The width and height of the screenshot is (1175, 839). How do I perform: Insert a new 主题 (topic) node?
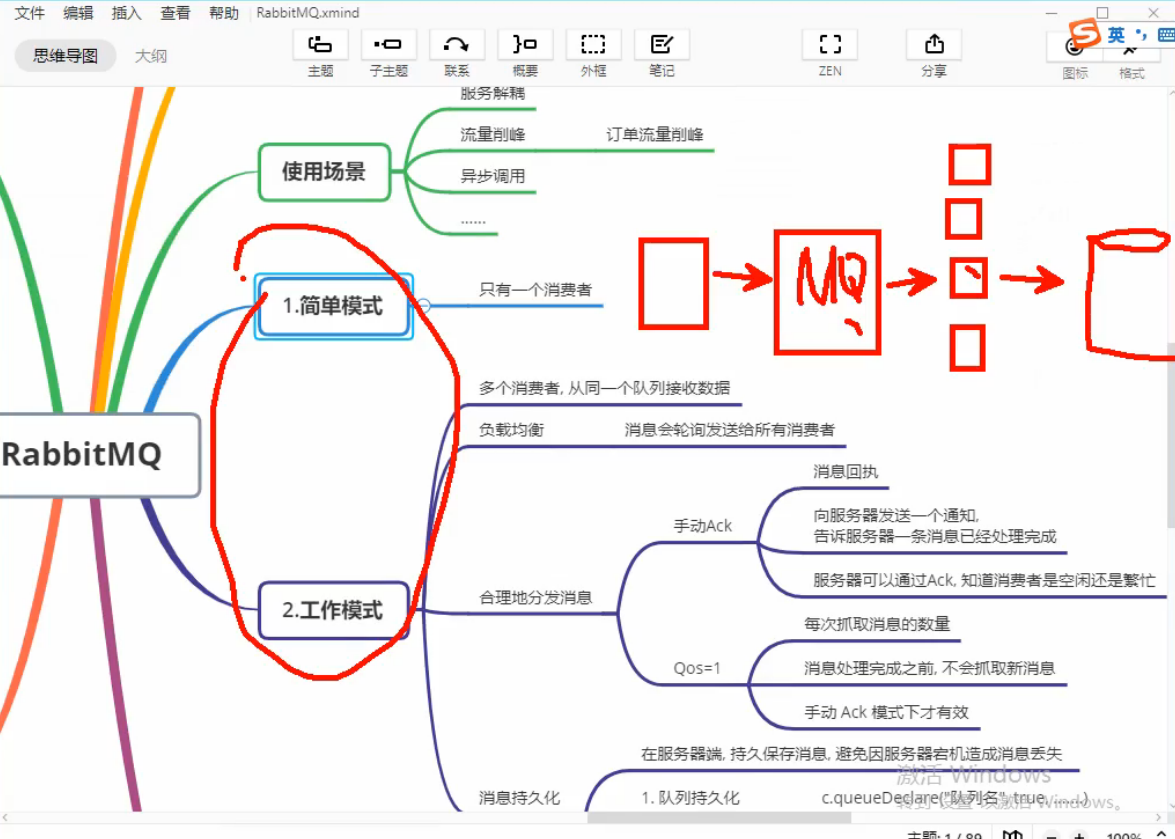320,52
